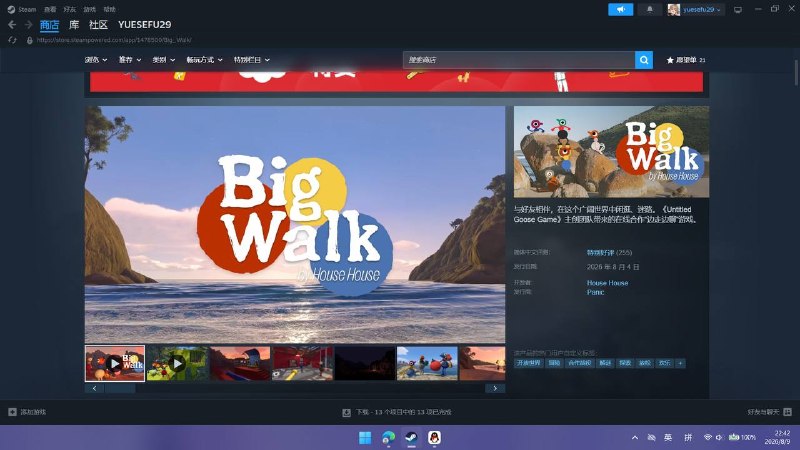Click the add game plus icon
800x450 pixels.
(x=12, y=412)
